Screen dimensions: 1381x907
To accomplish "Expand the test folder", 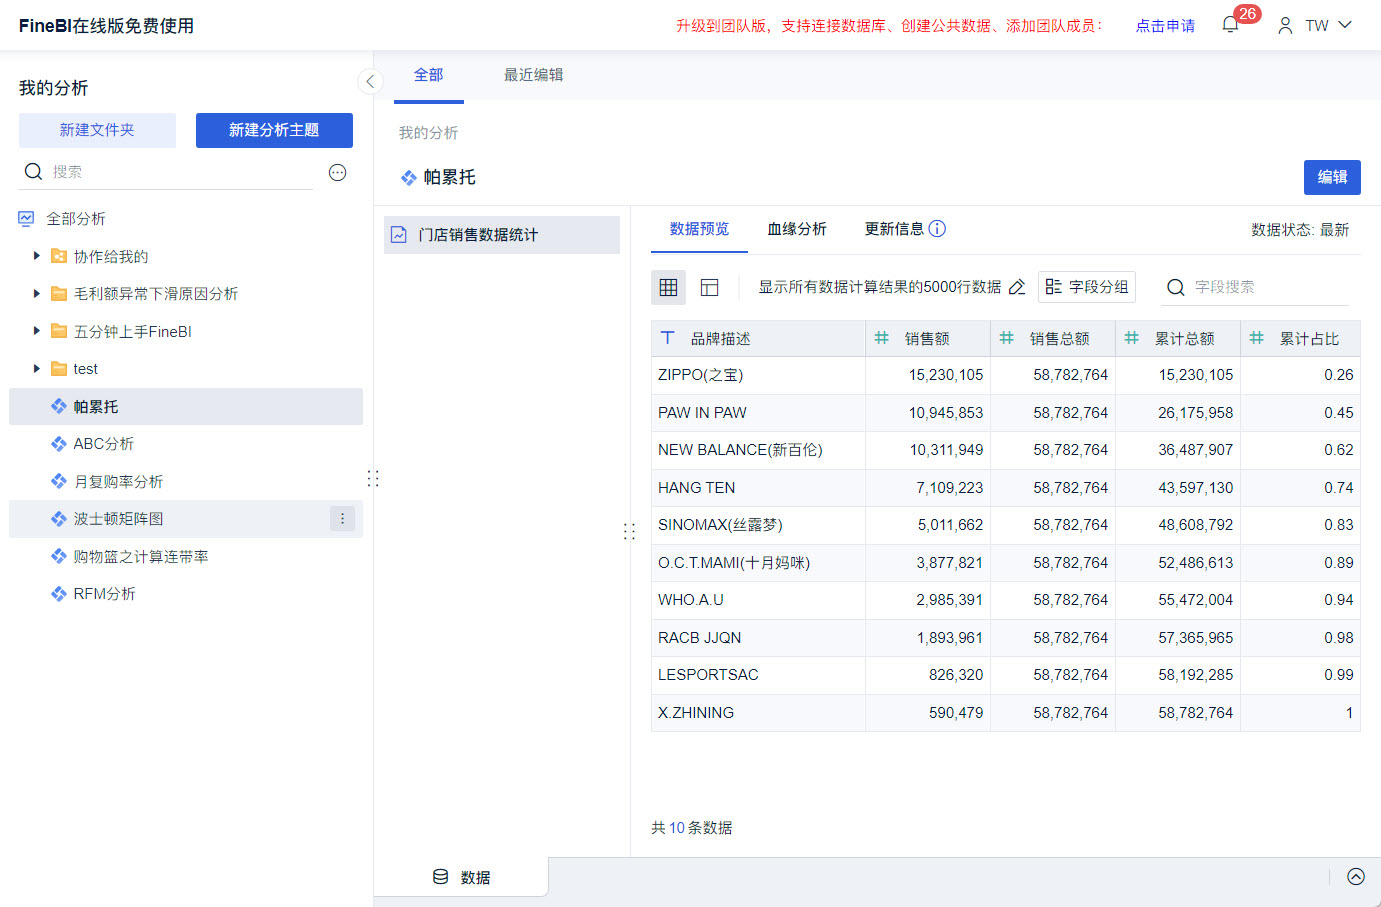I will [x=37, y=369].
